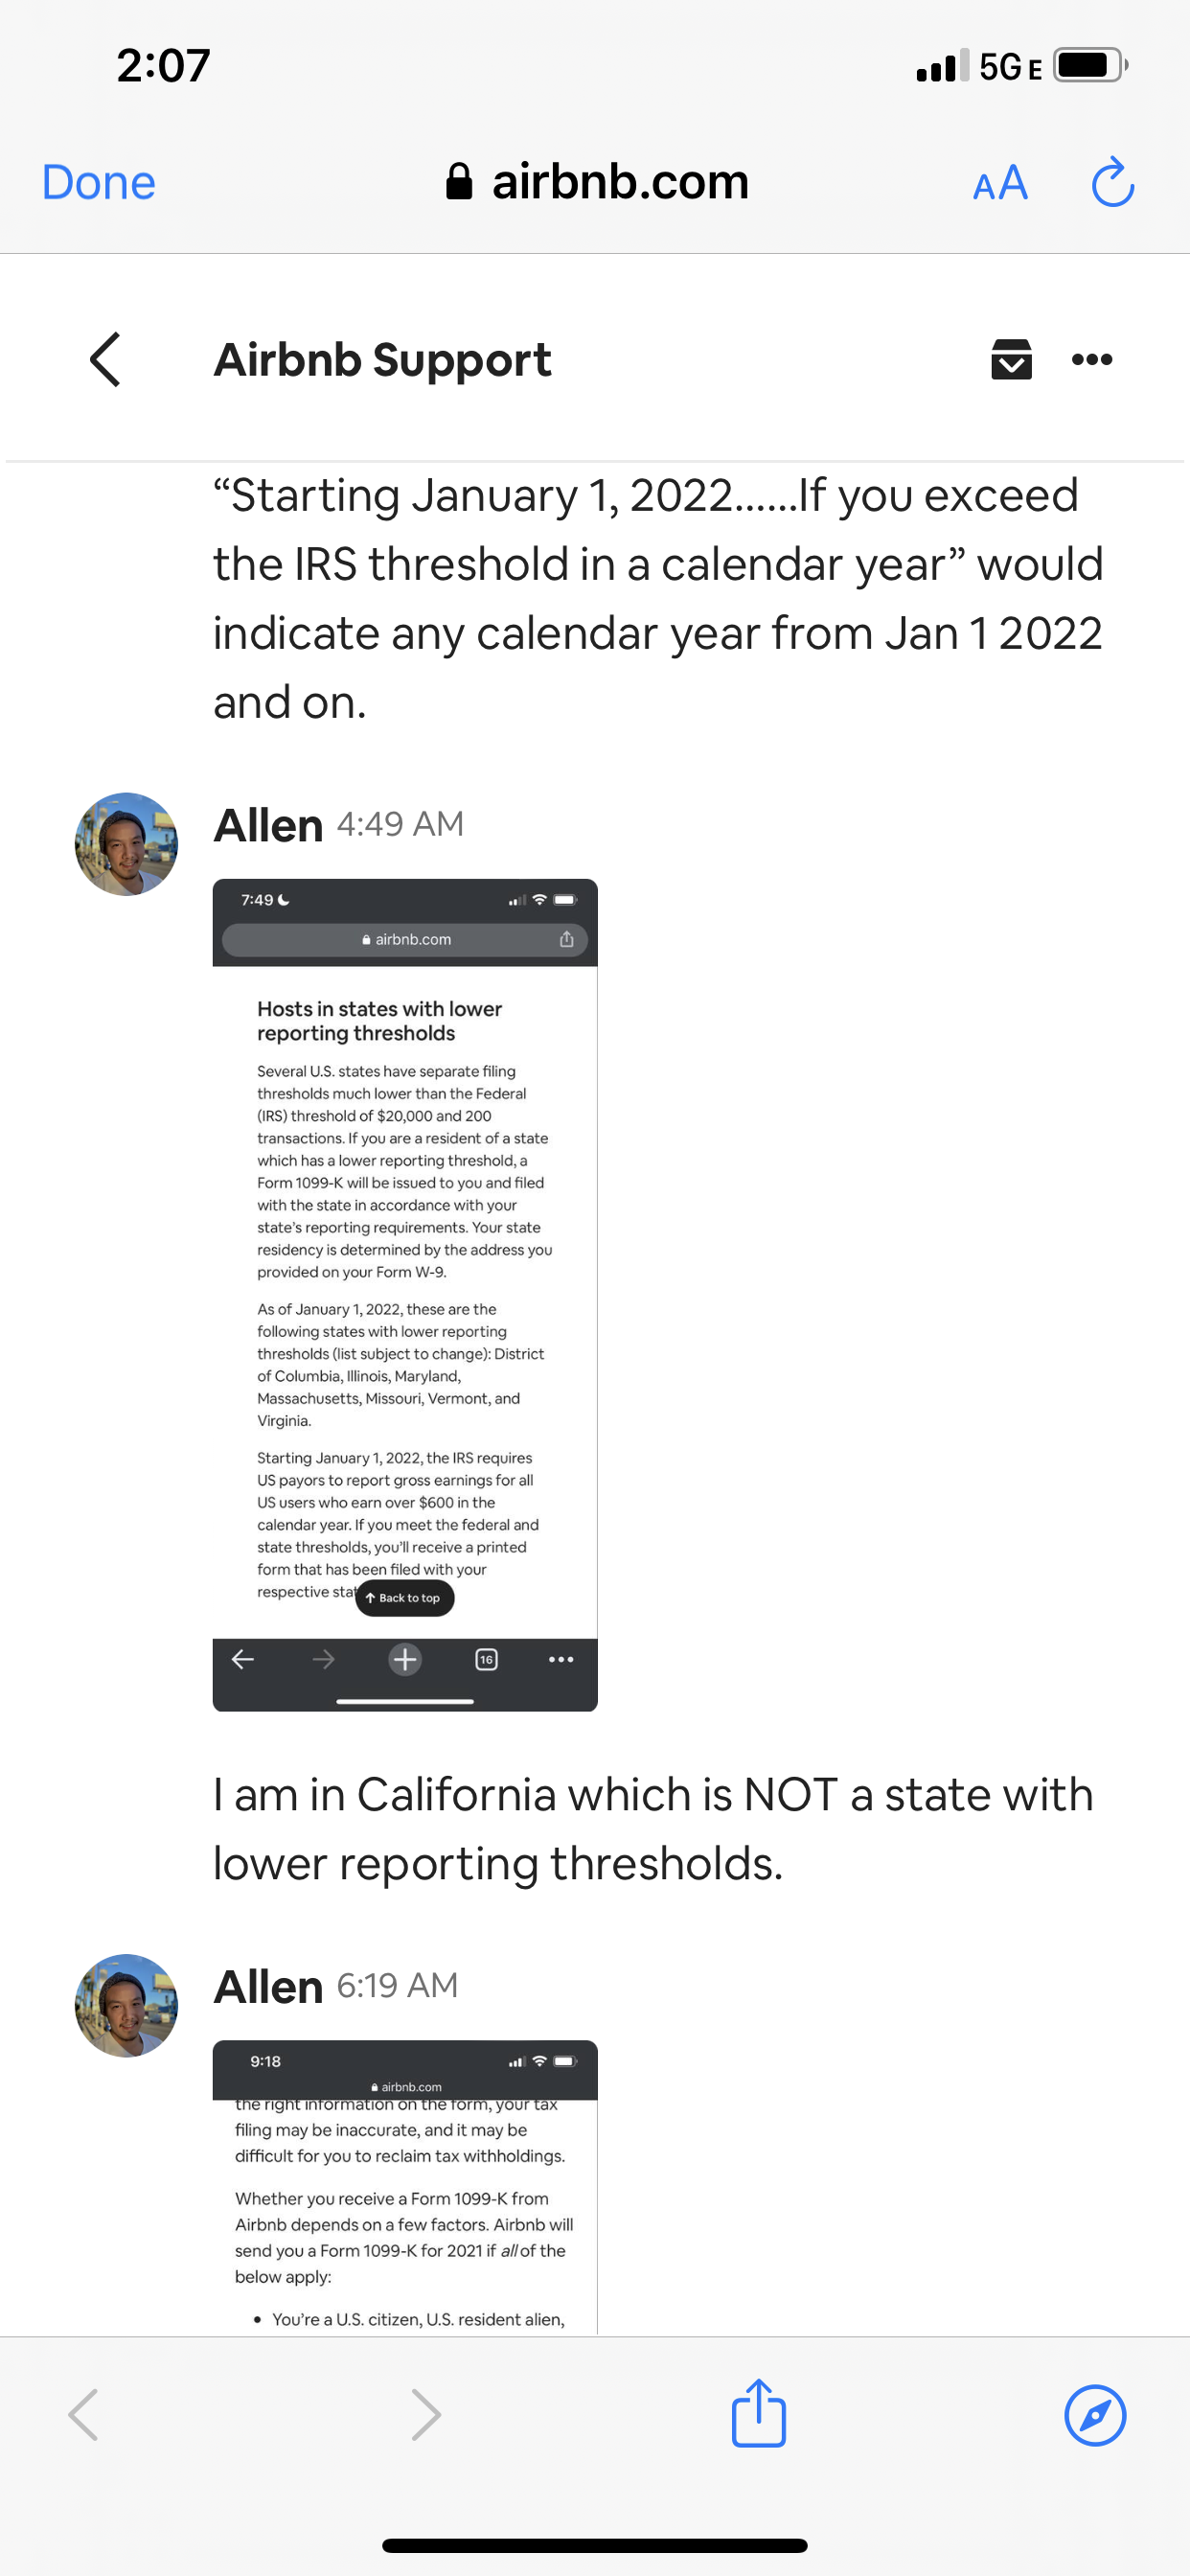
Task: Tap Allen's avatar on 6:19 AM message
Action: tap(126, 2005)
